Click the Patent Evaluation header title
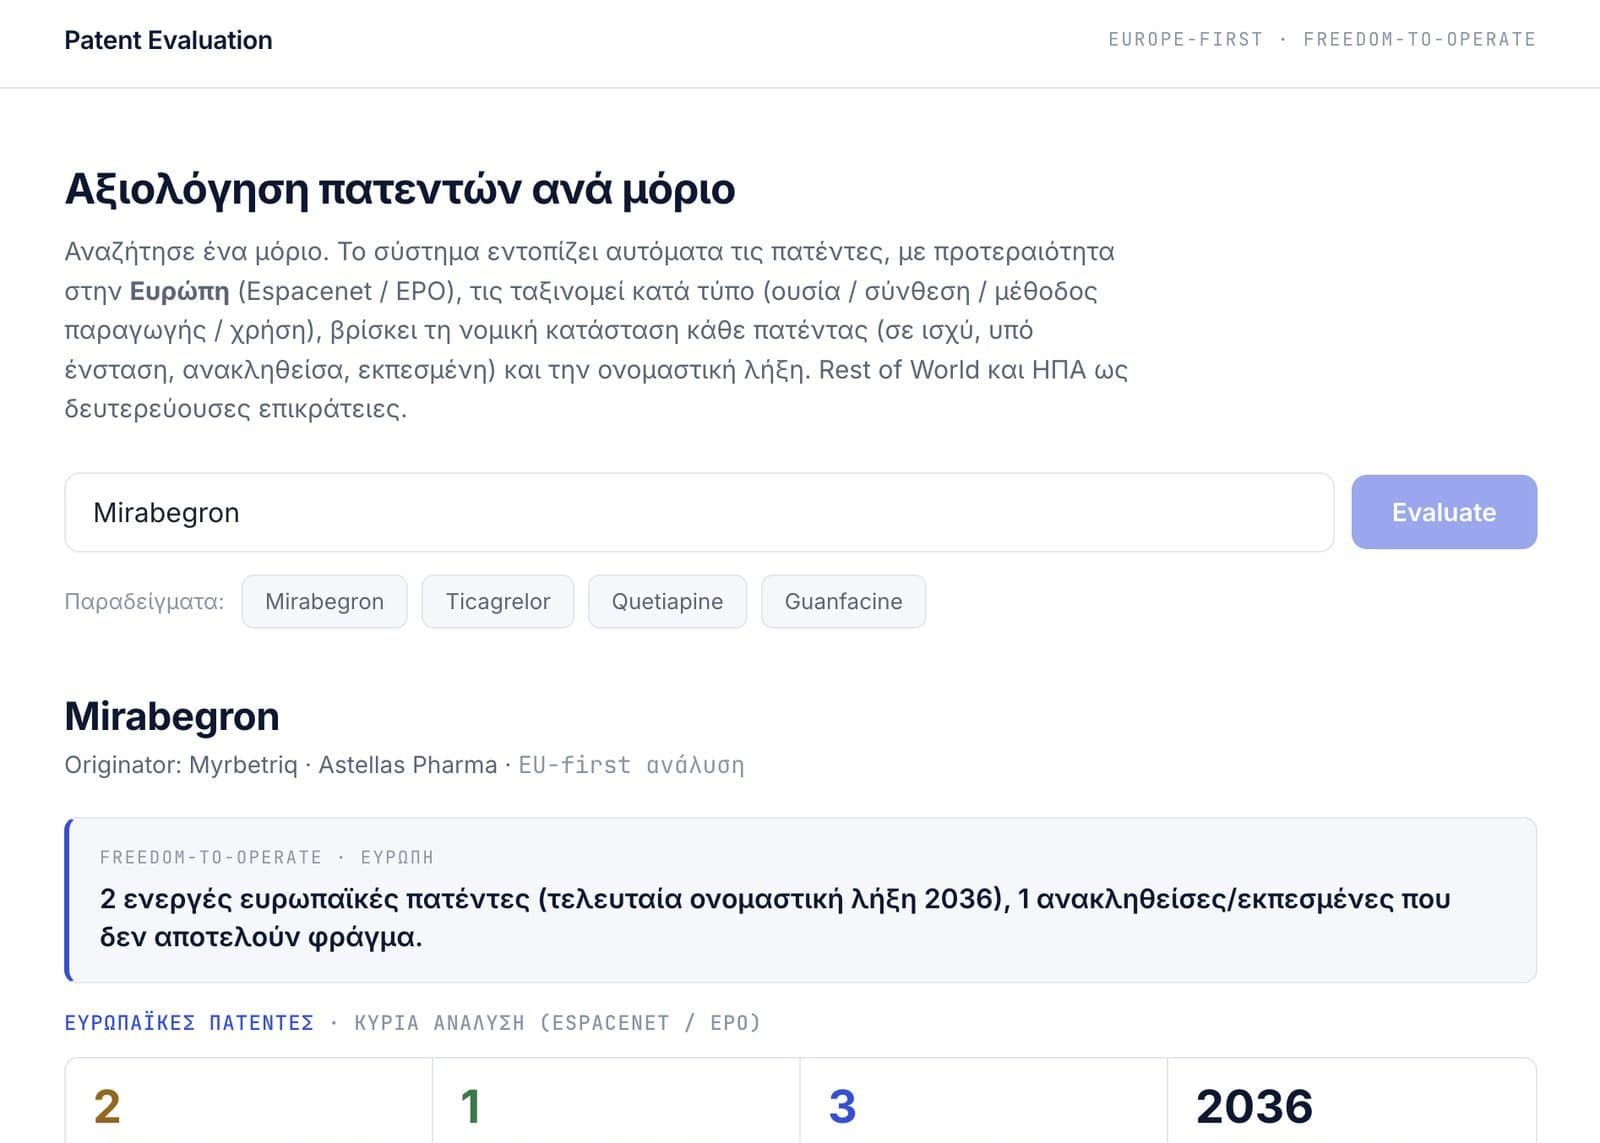The width and height of the screenshot is (1600, 1143). 168,40
